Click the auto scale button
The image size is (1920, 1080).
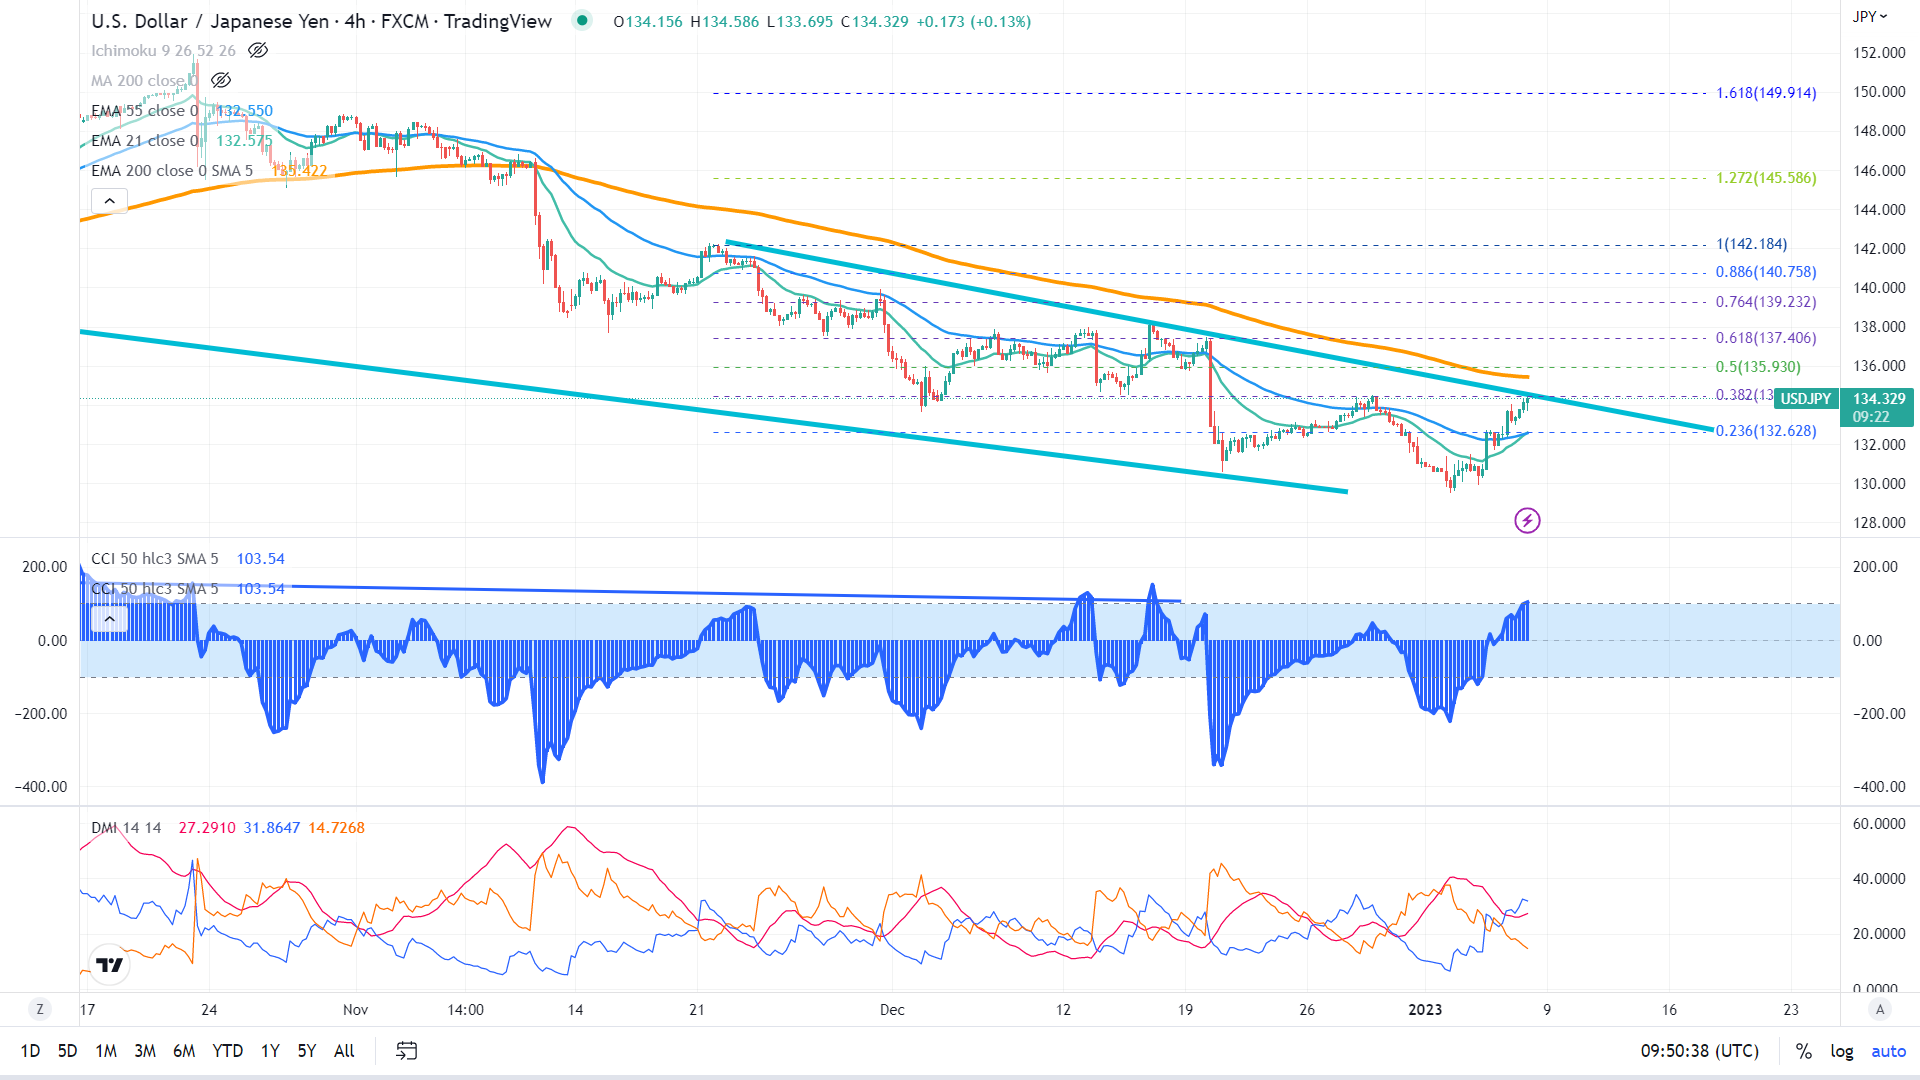click(x=1888, y=1051)
